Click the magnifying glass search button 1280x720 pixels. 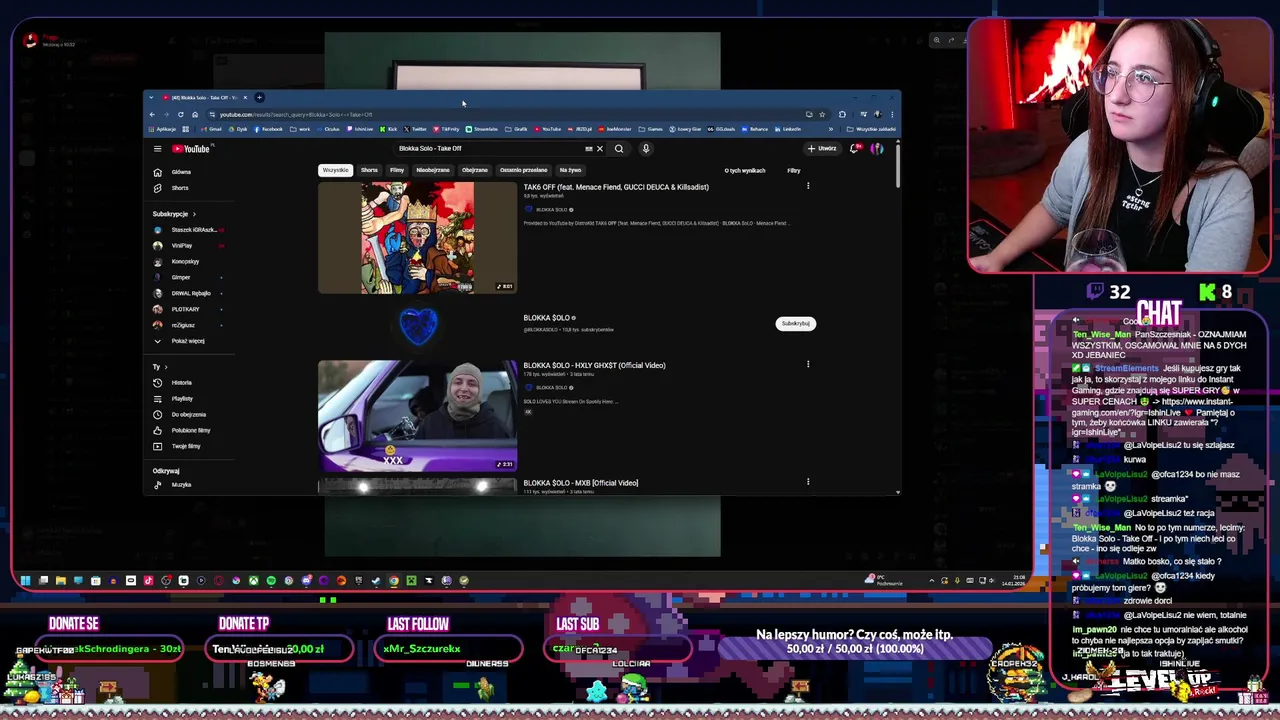619,149
